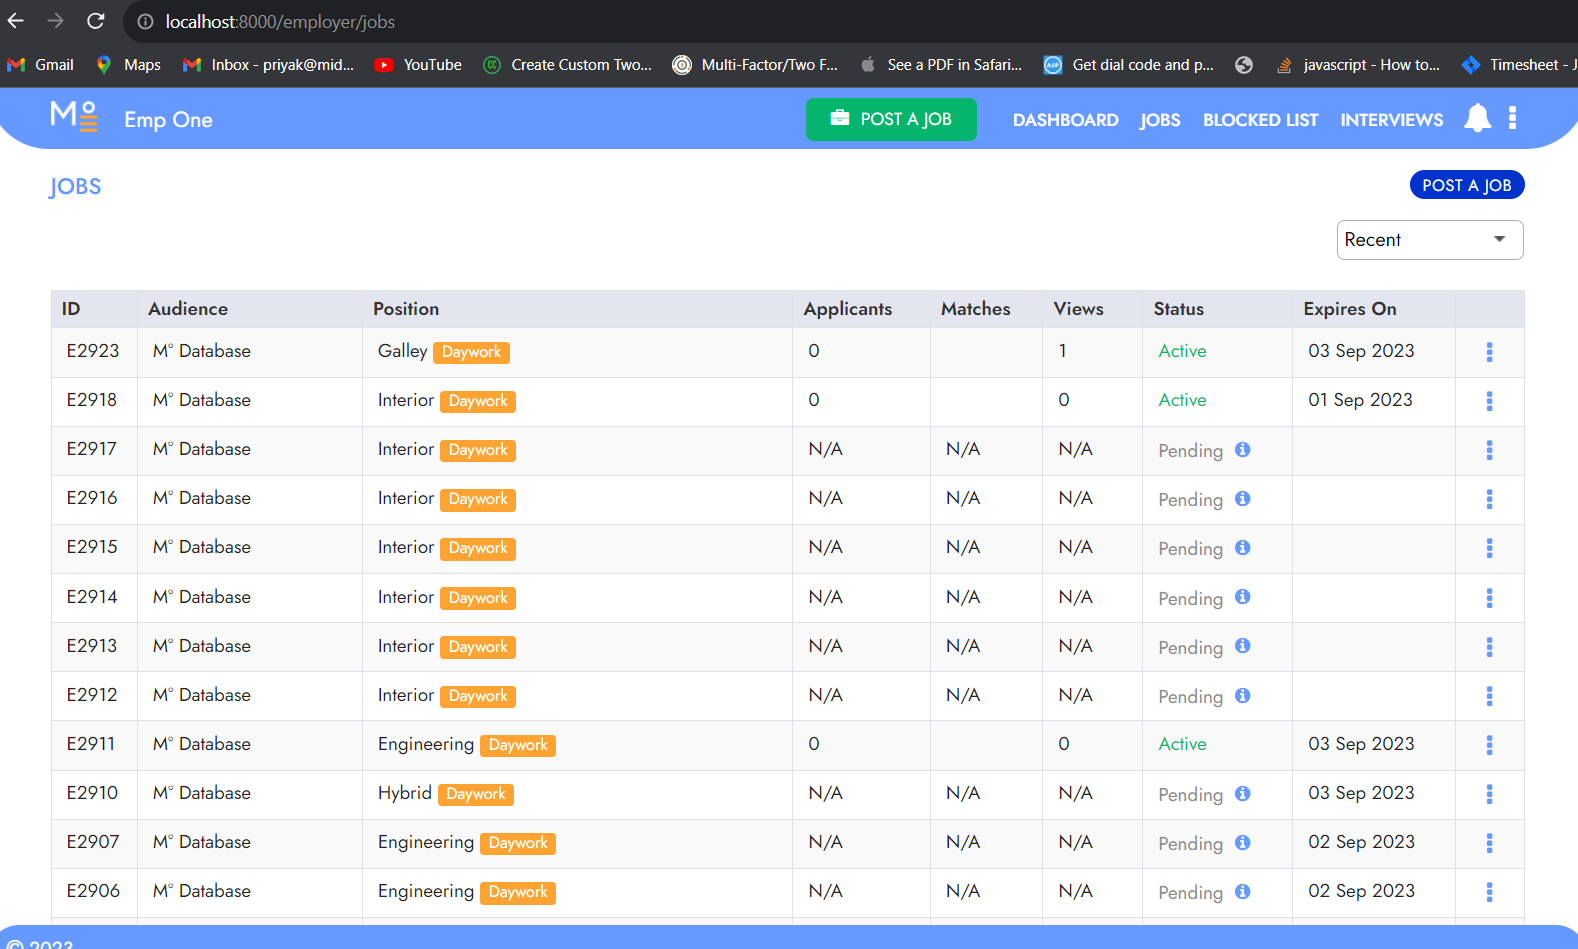Reload the page with the browser refresh icon

coord(96,21)
